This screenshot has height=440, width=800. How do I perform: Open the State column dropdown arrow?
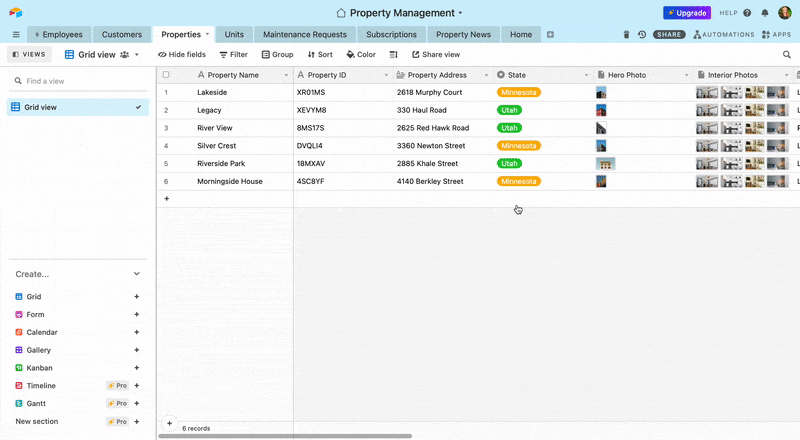tap(586, 75)
